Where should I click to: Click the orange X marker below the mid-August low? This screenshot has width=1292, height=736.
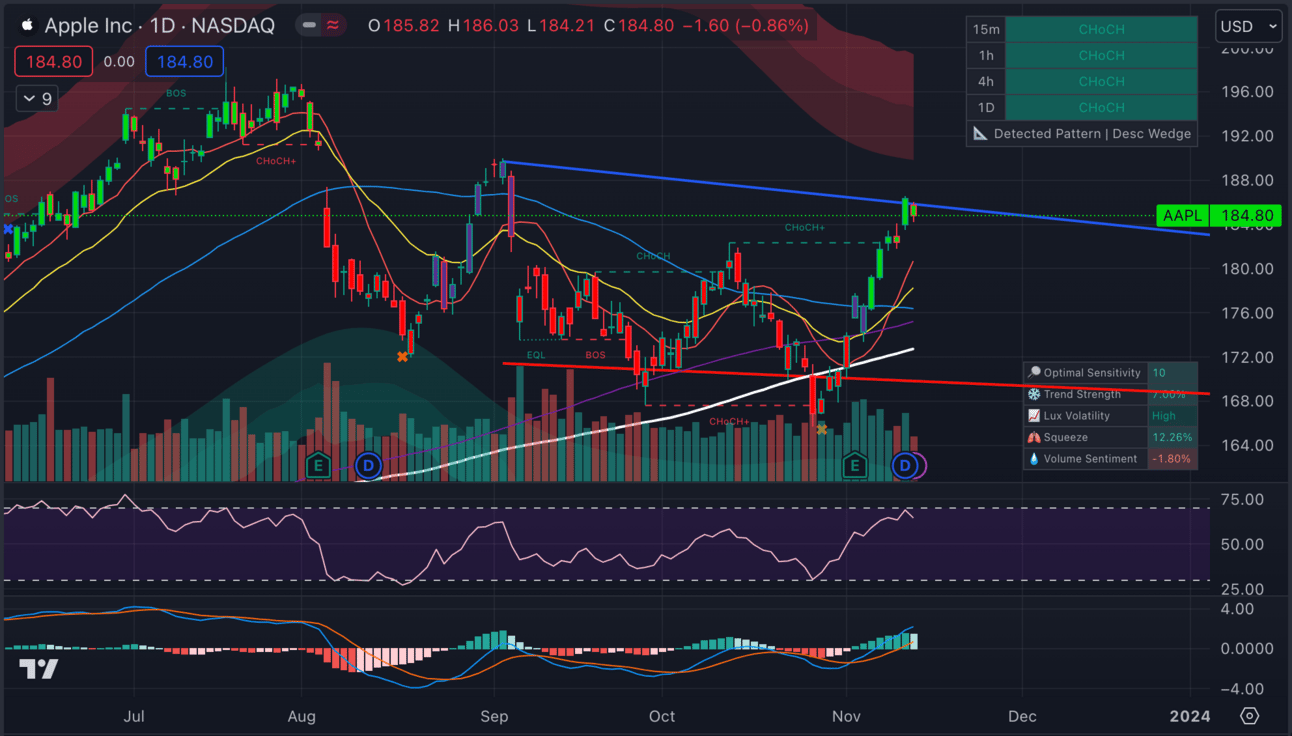[402, 357]
